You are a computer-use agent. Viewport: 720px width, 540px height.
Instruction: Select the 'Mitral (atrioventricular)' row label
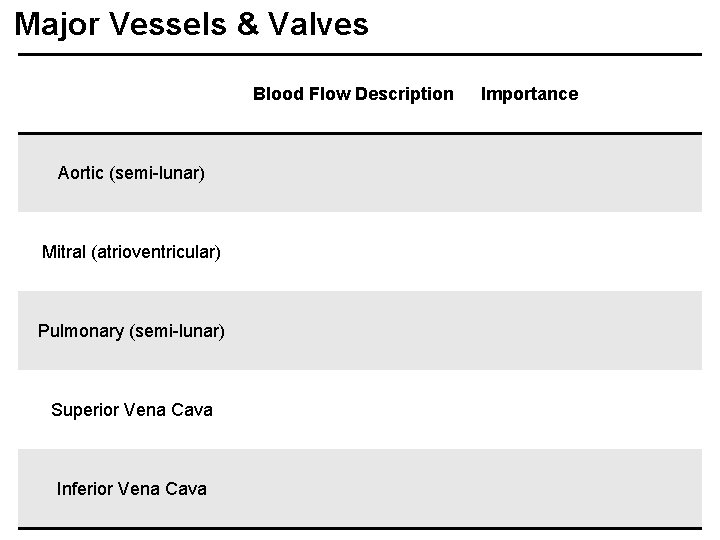(131, 252)
